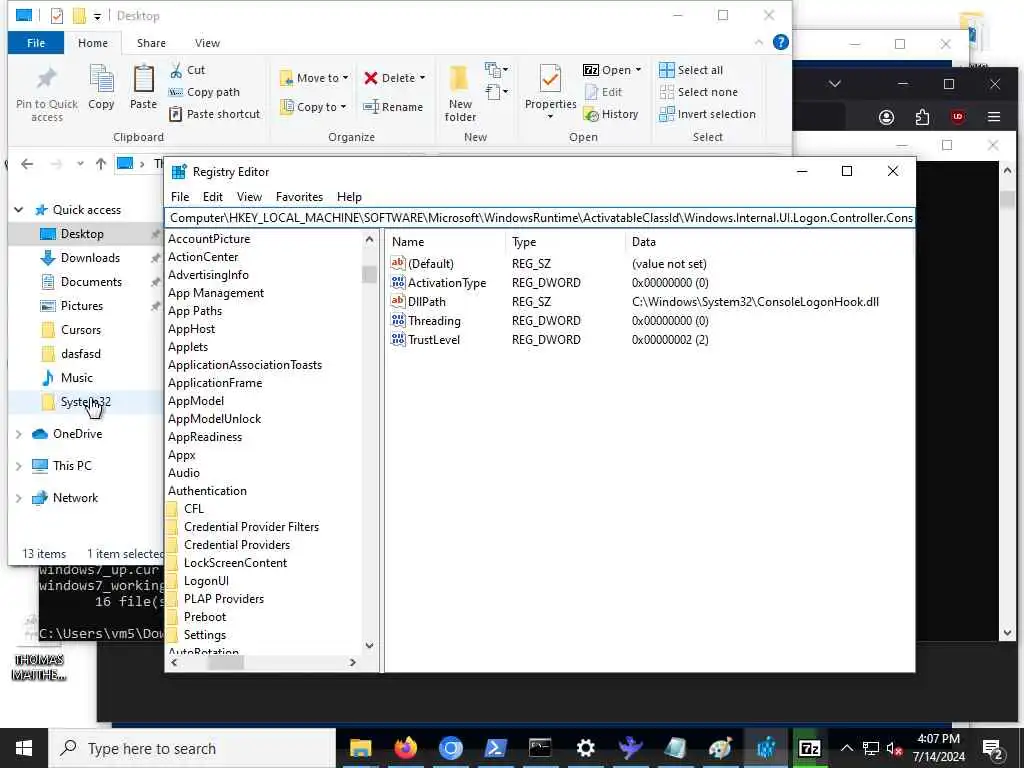
Task: Click History in the Open group
Action: 611,114
